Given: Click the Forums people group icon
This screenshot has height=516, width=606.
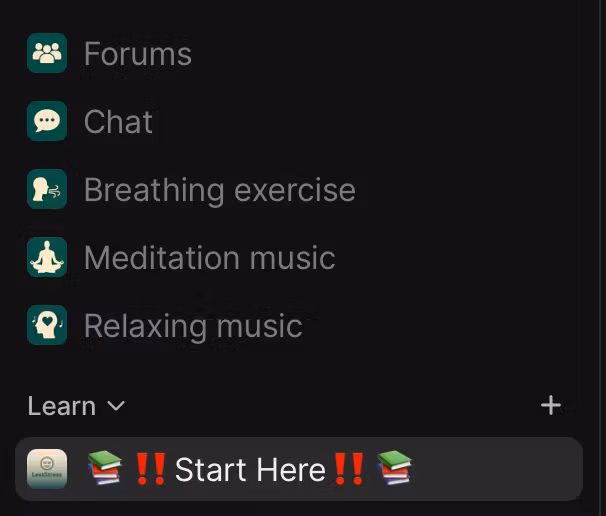Looking at the screenshot, I should point(47,53).
